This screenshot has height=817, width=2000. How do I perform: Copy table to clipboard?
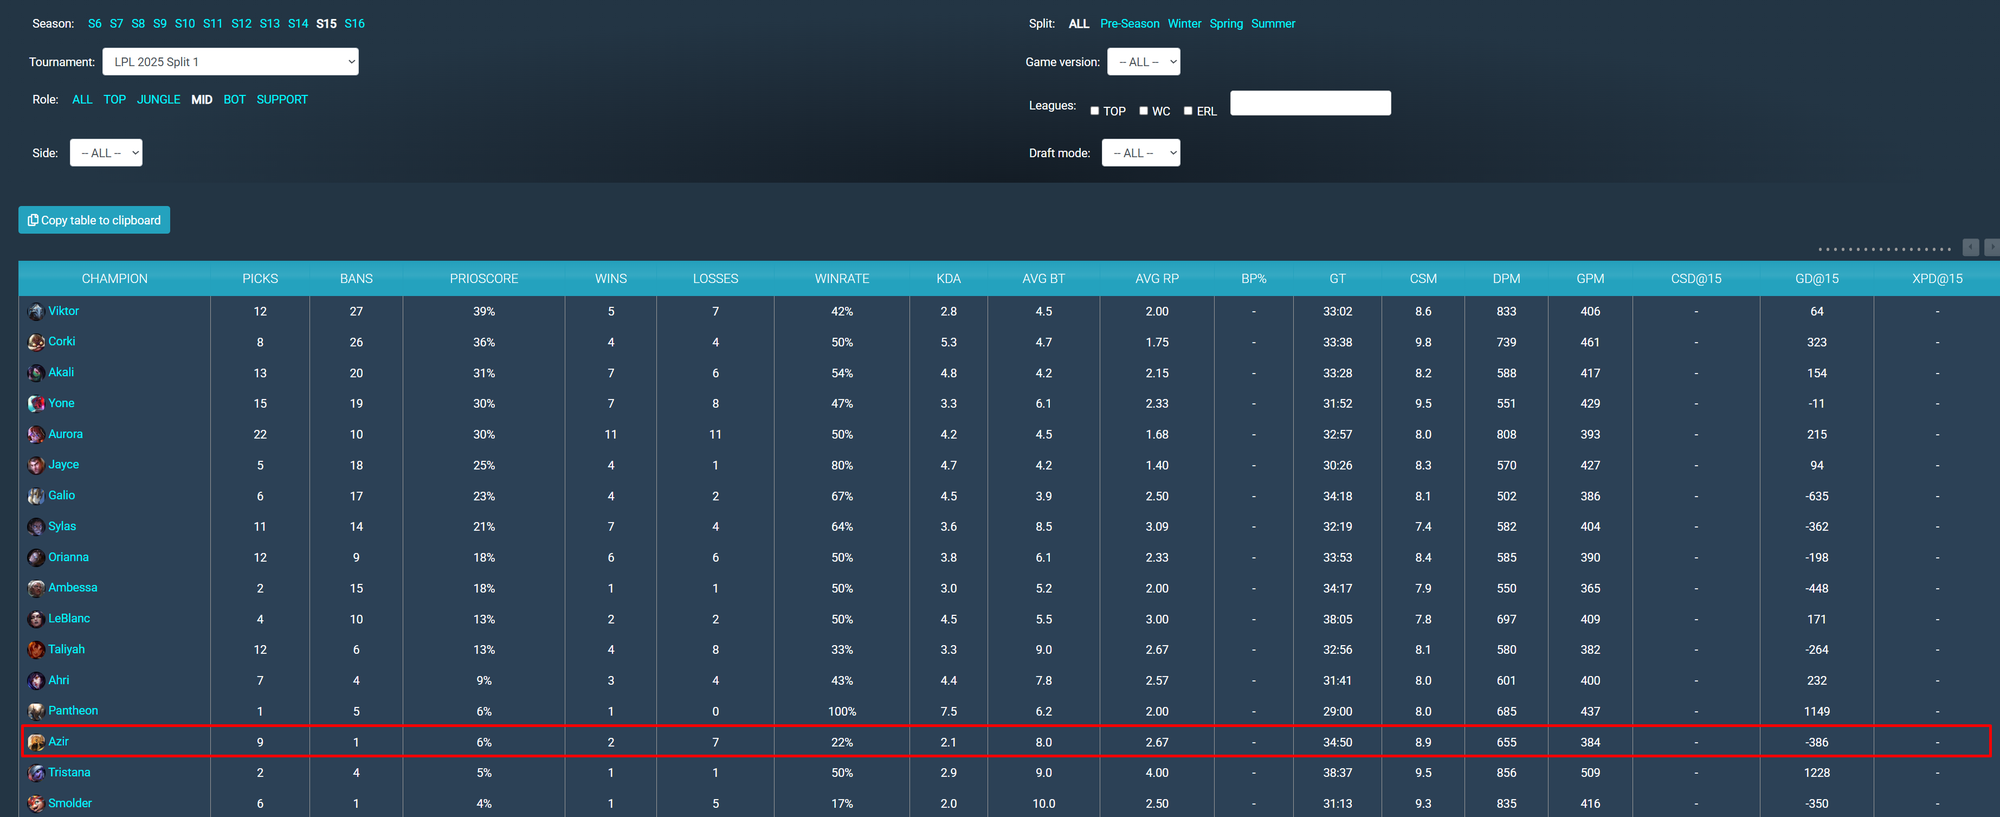[x=94, y=220]
